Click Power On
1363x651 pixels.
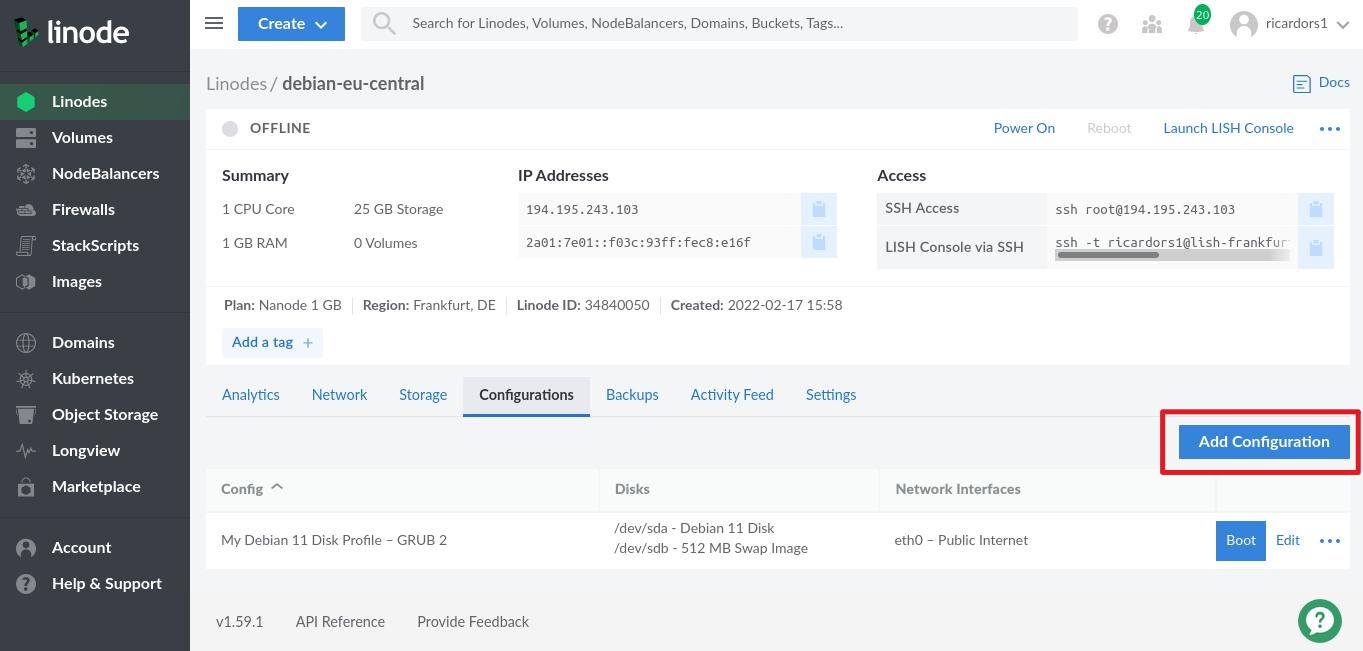tap(1024, 128)
